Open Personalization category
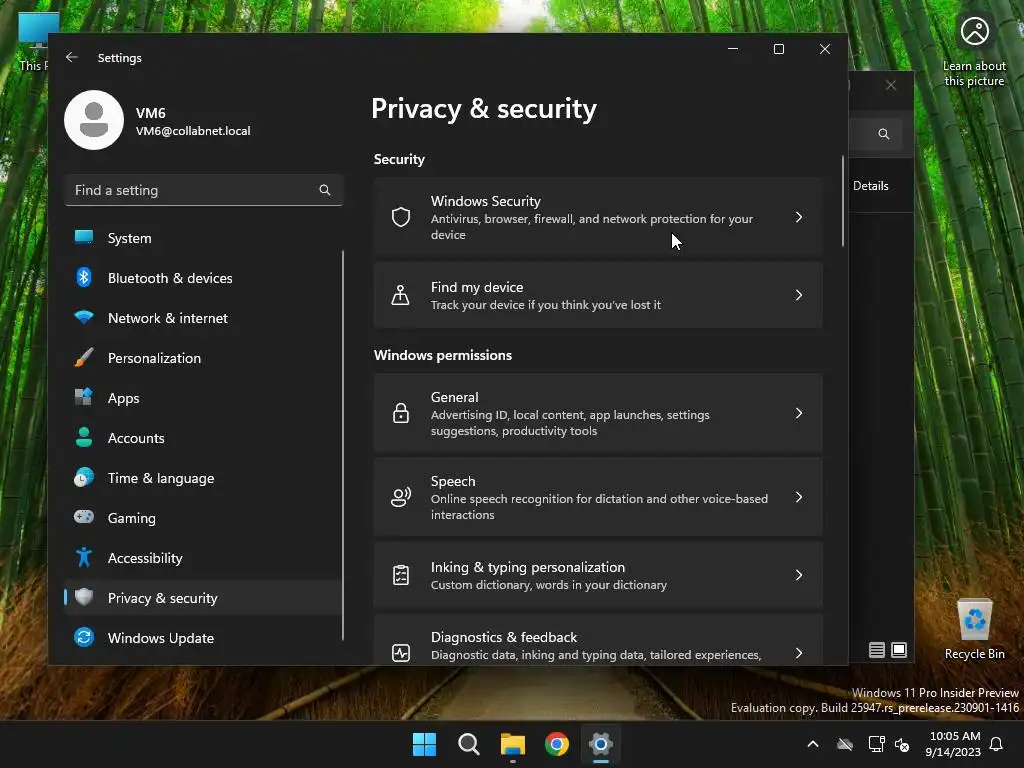 [x=202, y=358]
